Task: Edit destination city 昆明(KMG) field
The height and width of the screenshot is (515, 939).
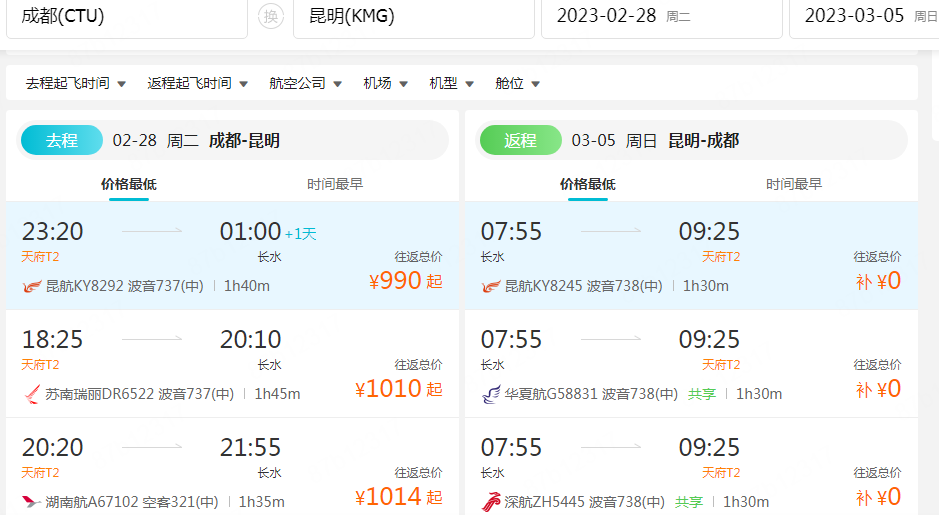Action: [x=414, y=16]
